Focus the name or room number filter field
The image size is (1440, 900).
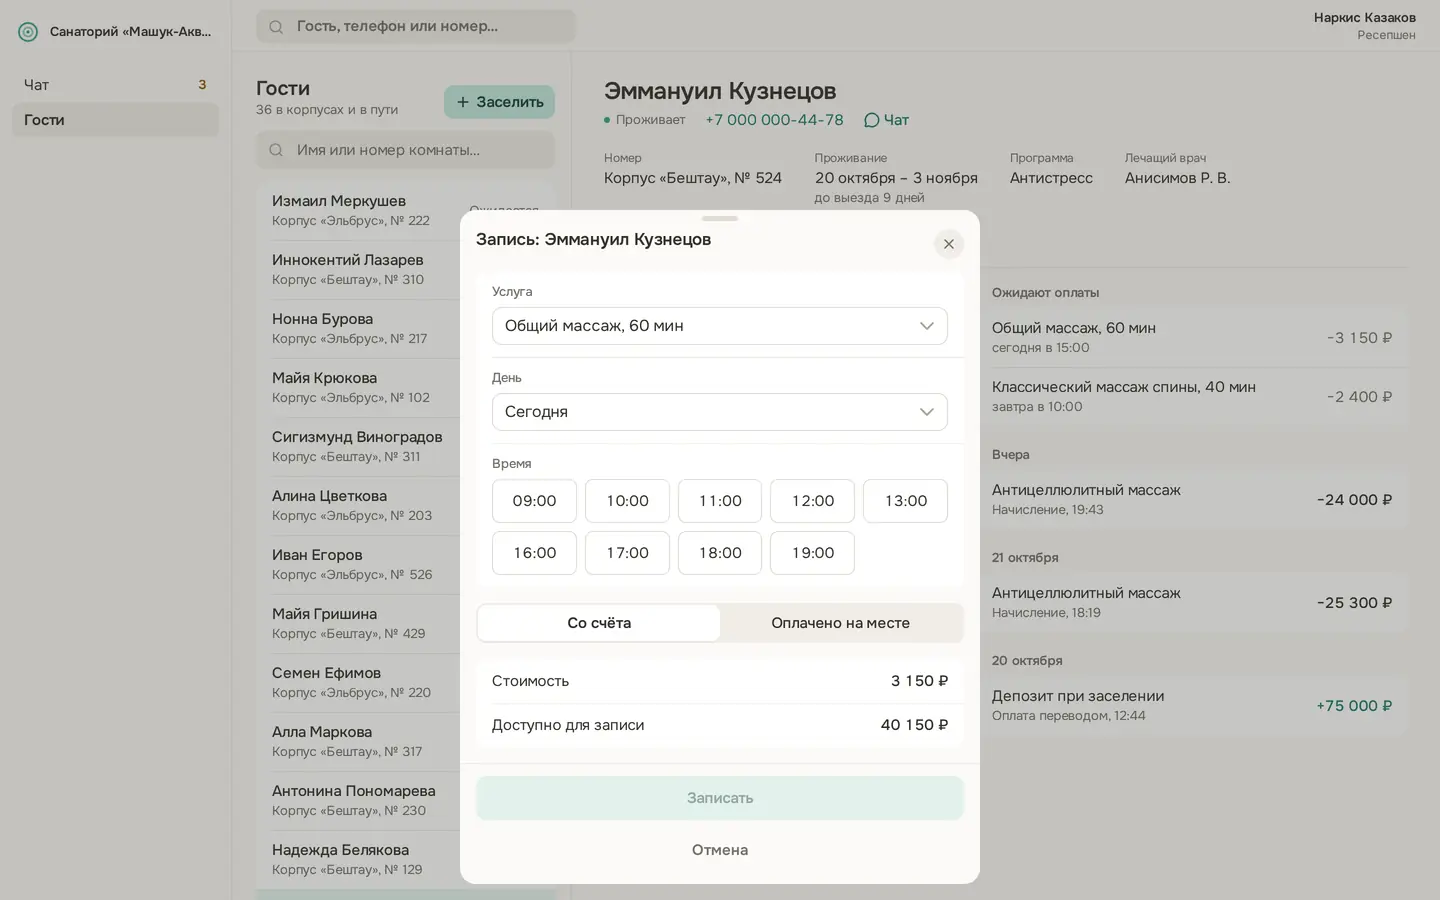click(405, 150)
